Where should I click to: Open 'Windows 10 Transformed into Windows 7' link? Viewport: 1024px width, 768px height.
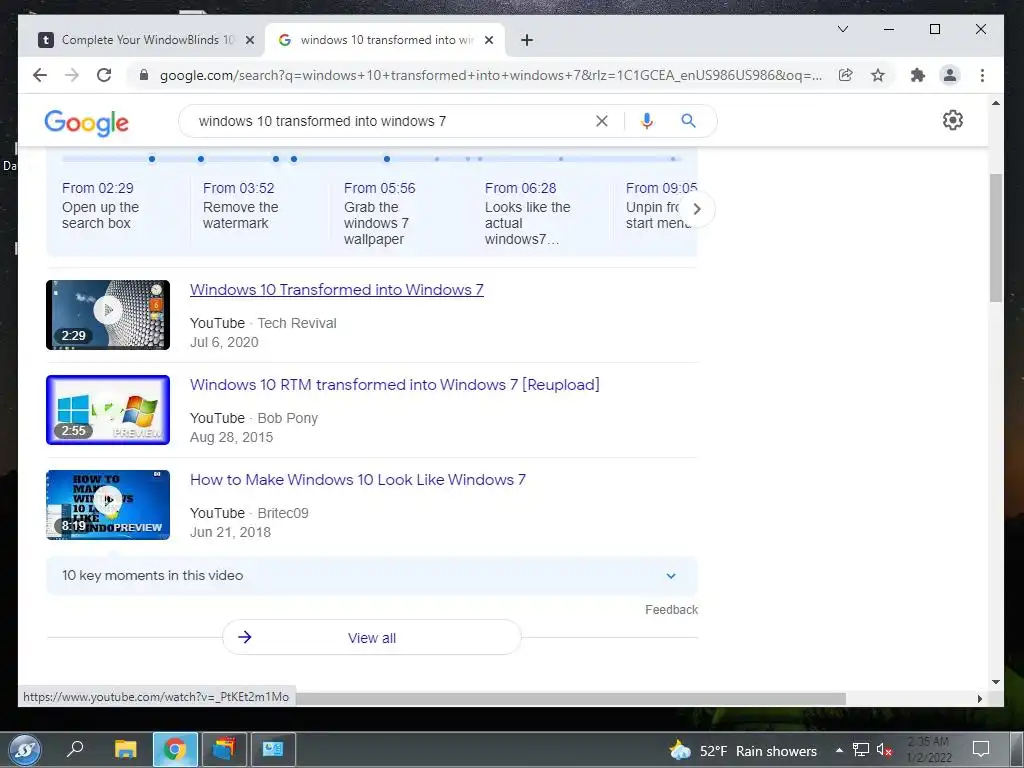pos(336,290)
